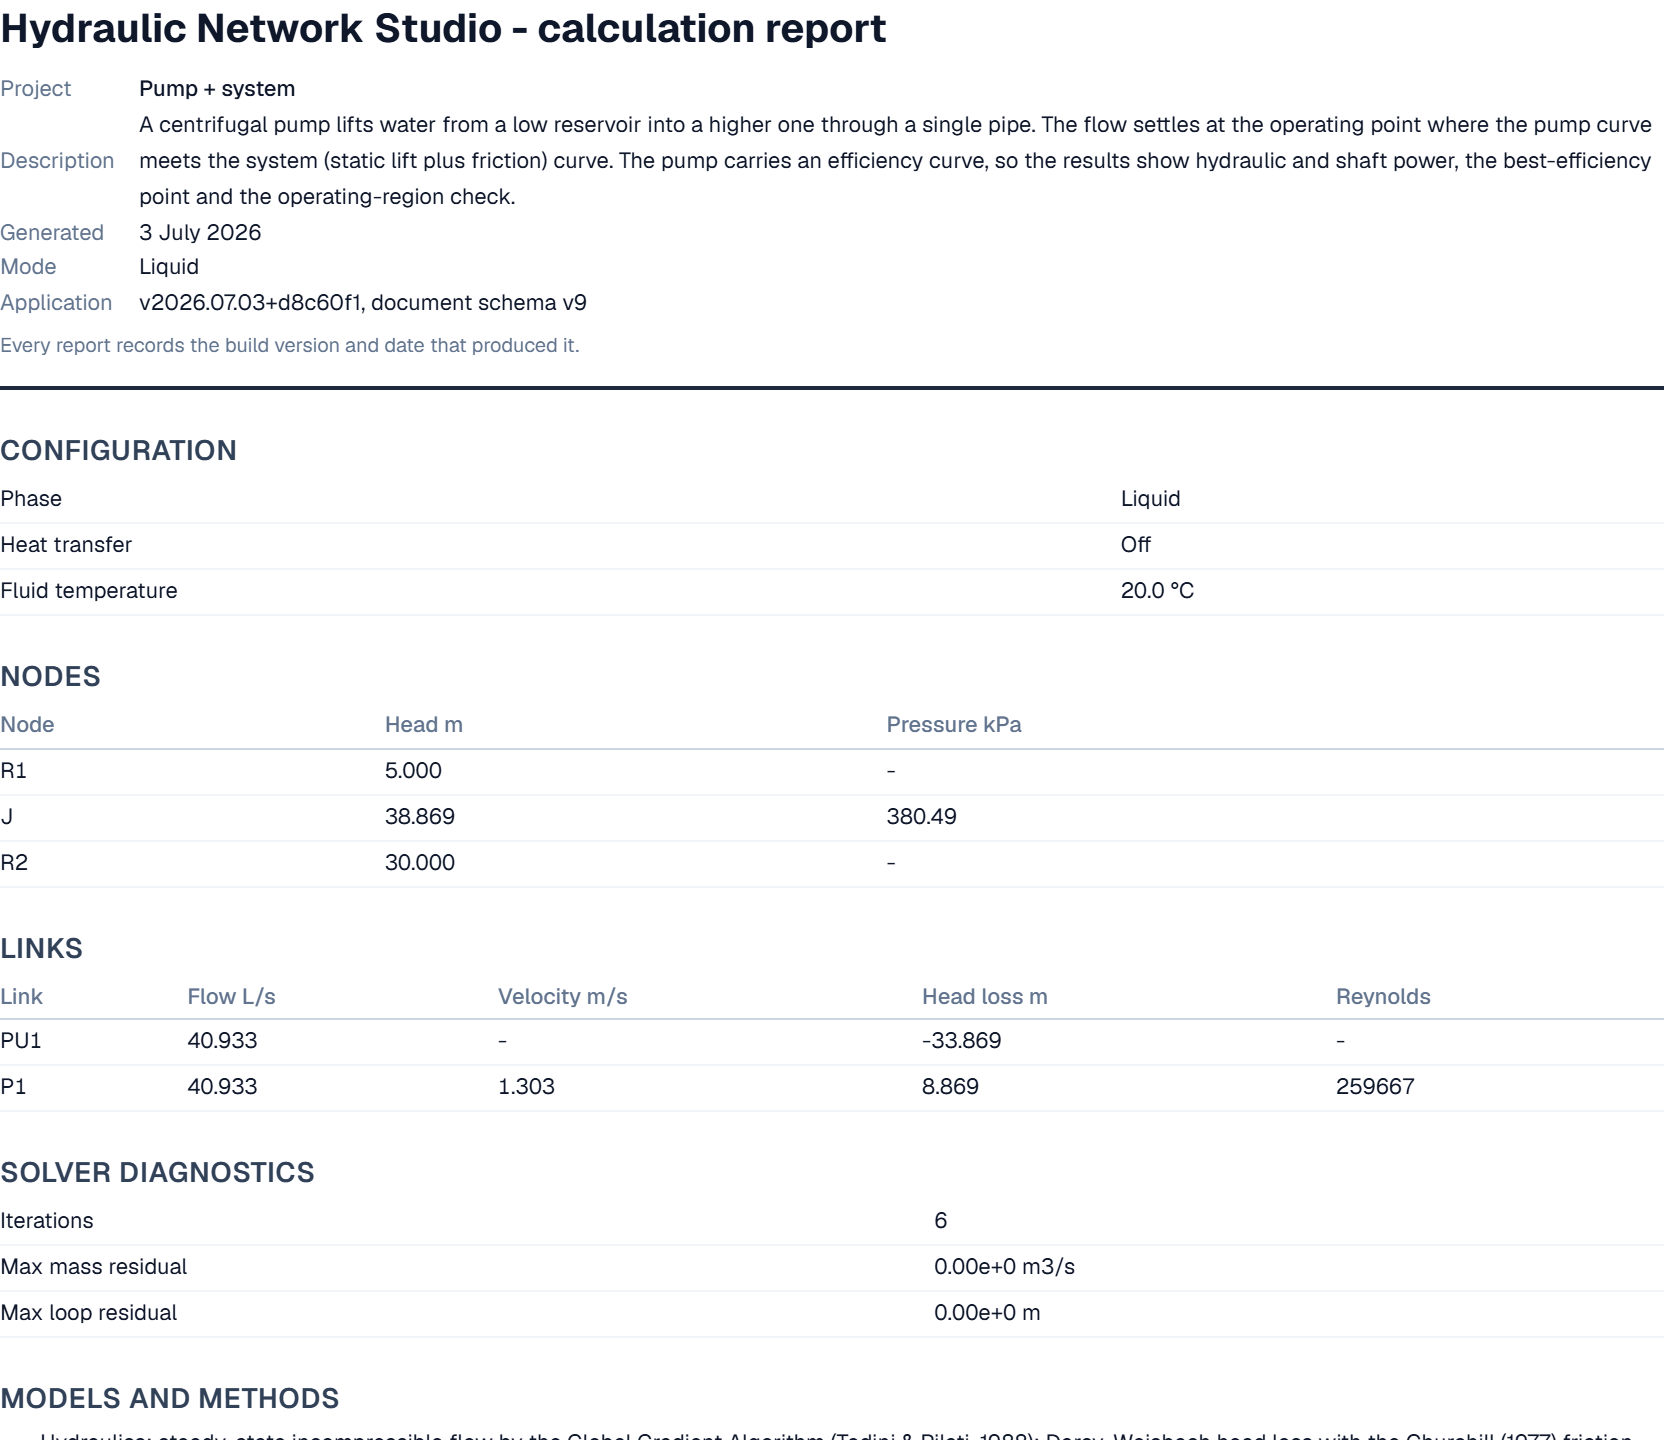The image size is (1664, 1440).
Task: Click the report title 'Hydraulic Network Studio - calculation report'
Action: click(x=443, y=29)
